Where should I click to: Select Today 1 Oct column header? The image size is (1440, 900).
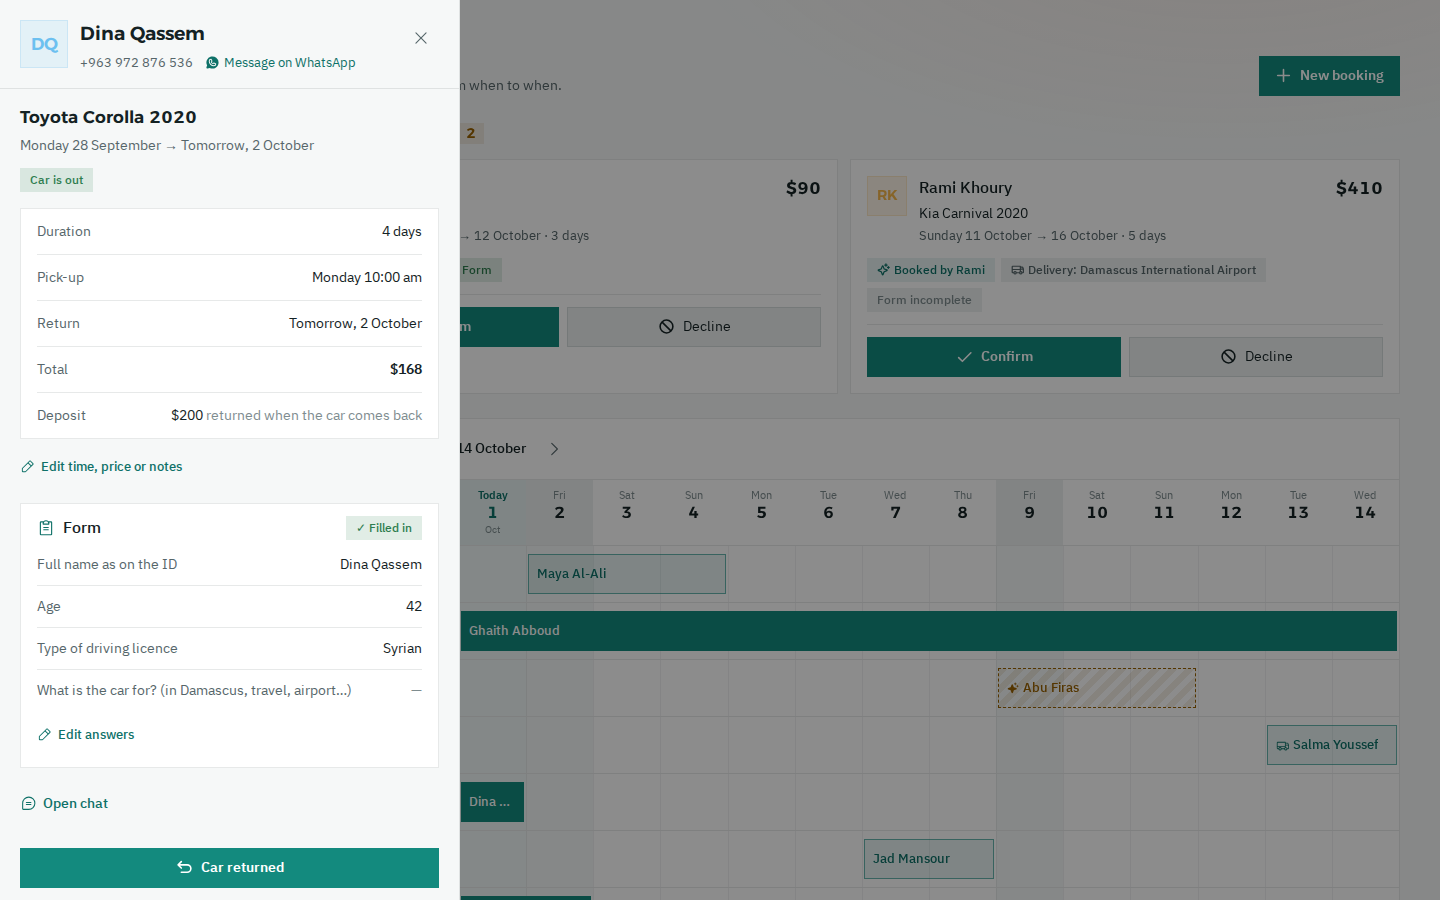pos(493,512)
